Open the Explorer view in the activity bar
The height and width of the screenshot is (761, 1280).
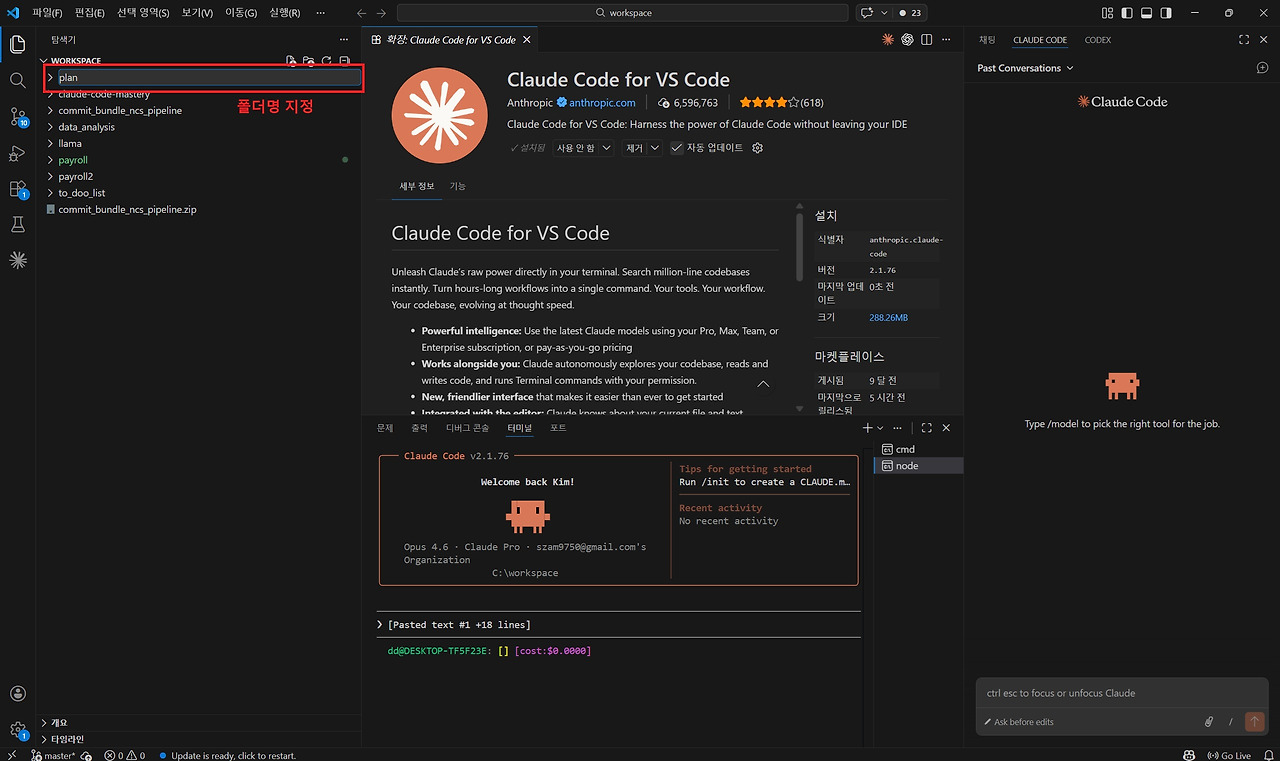[x=17, y=45]
